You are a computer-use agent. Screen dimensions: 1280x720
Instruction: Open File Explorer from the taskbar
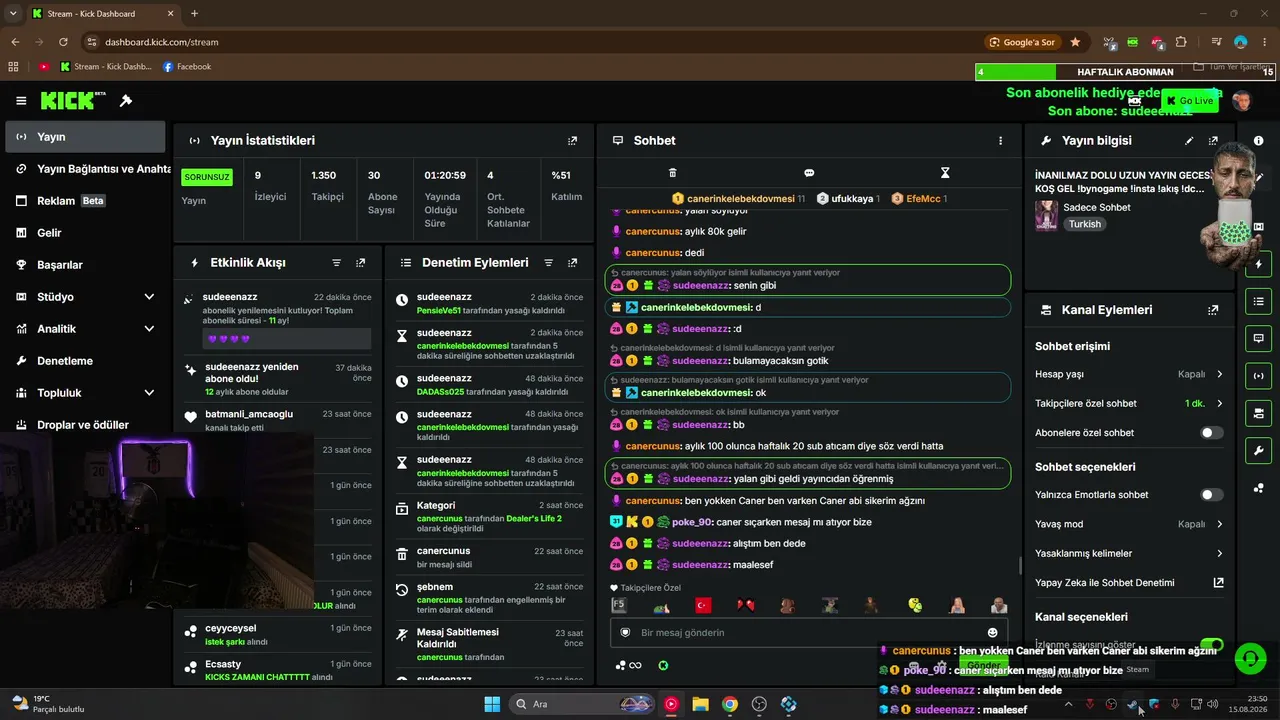(700, 704)
